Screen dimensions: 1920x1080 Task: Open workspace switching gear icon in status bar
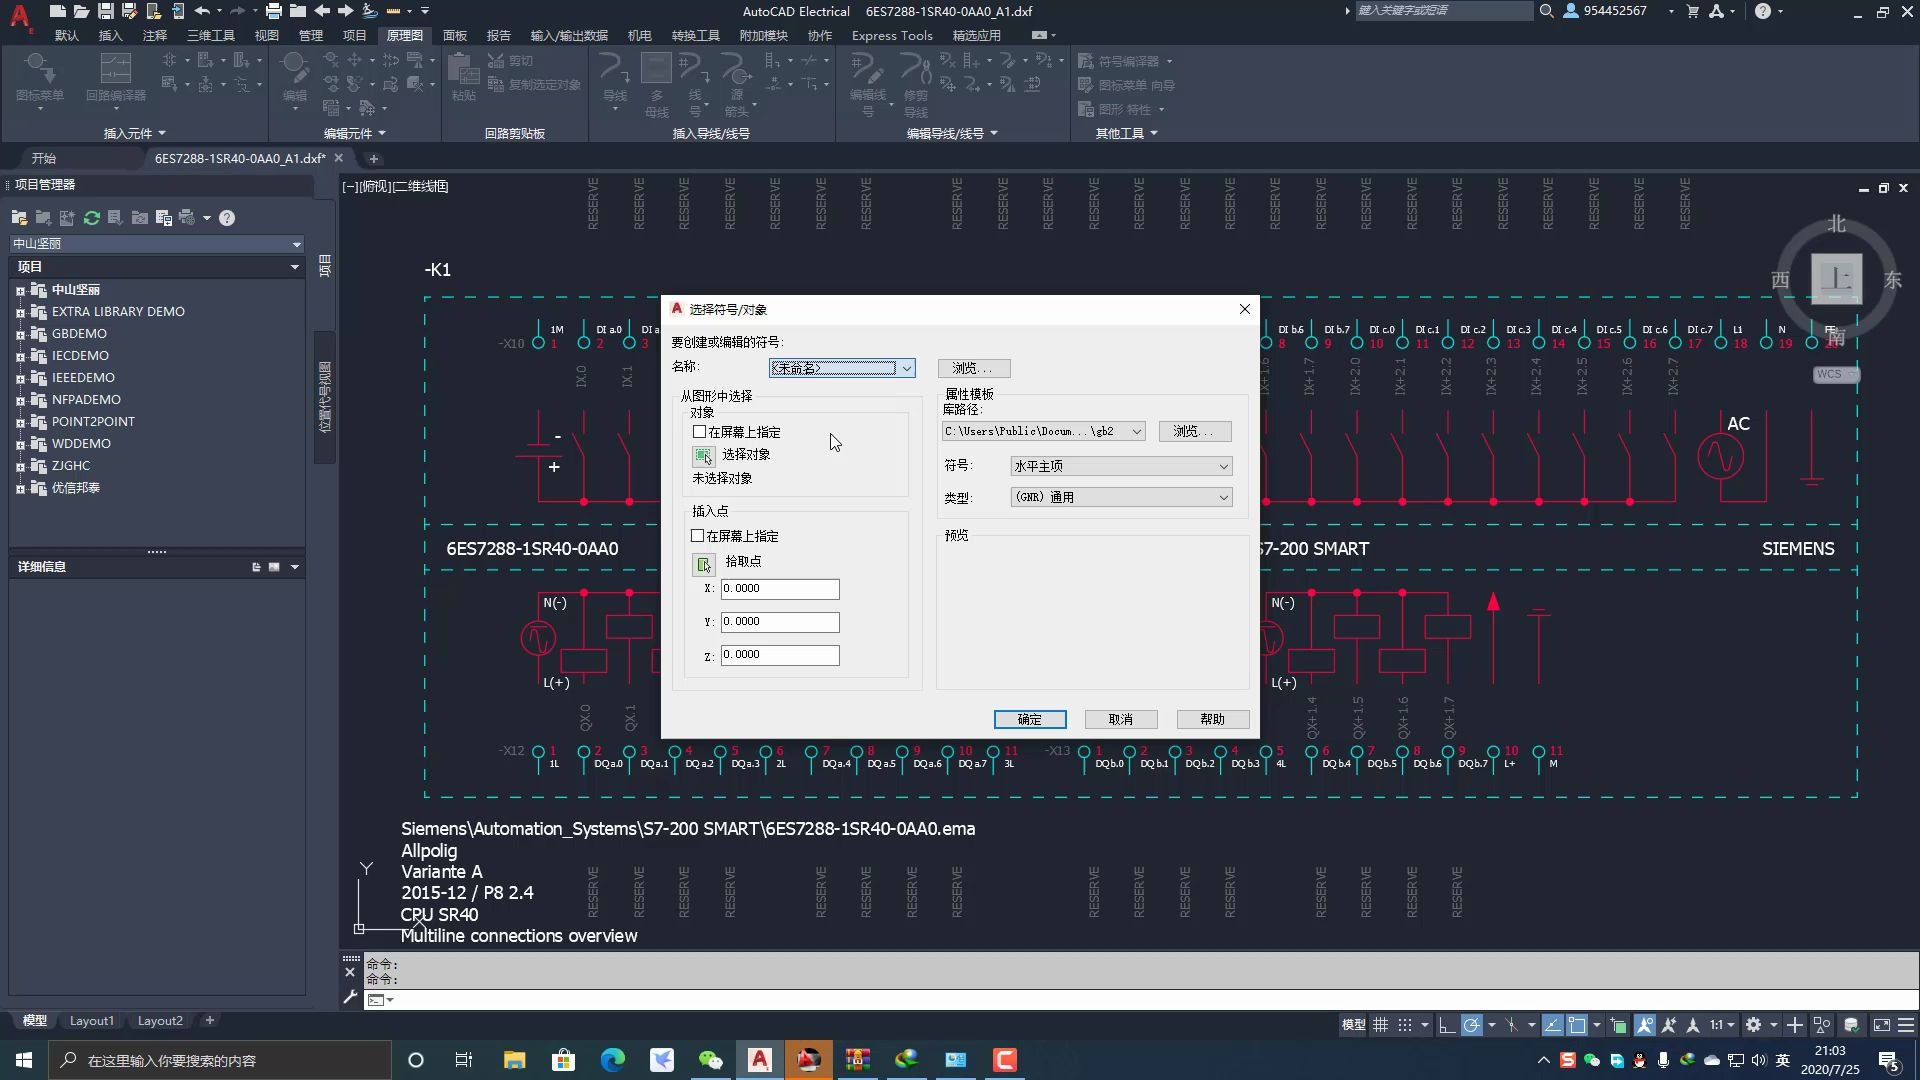[1753, 1025]
